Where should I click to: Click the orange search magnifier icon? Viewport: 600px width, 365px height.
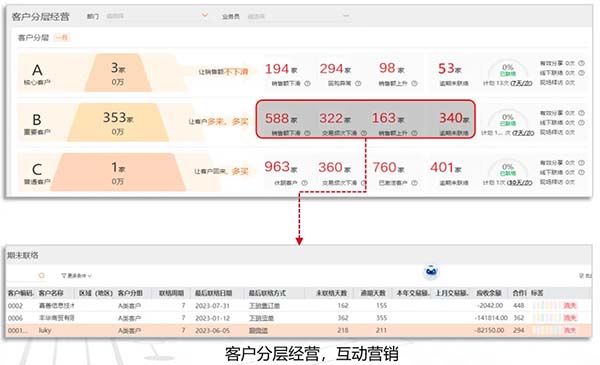[41, 275]
